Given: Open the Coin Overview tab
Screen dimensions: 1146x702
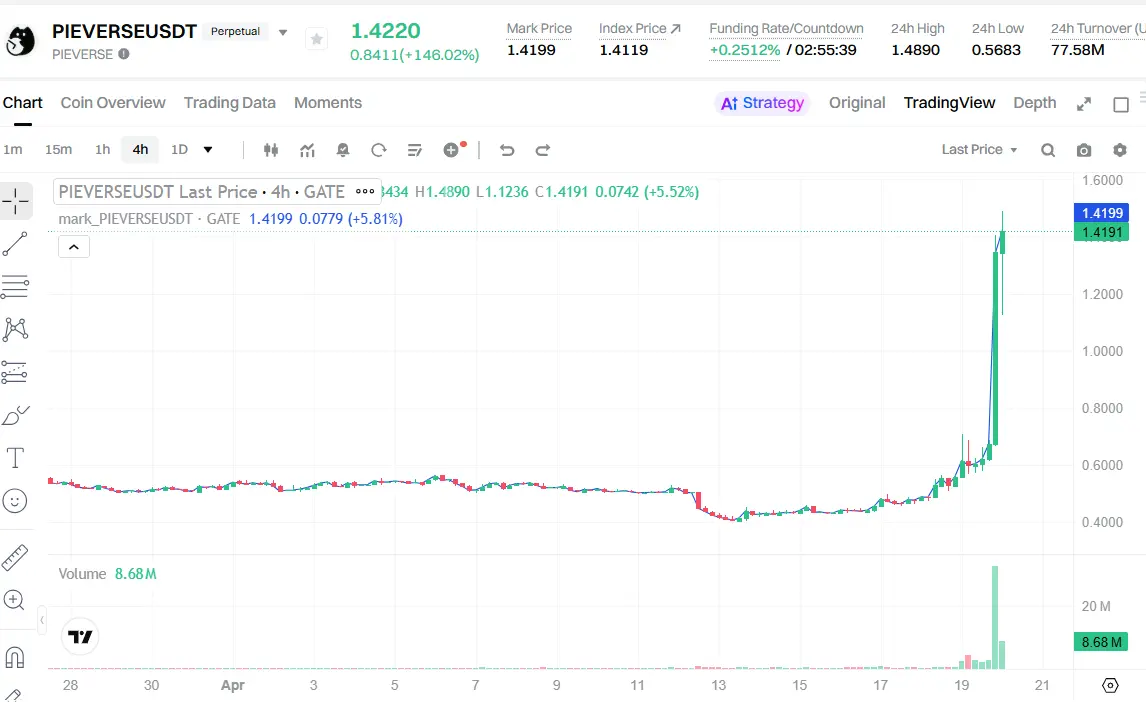Looking at the screenshot, I should [x=113, y=103].
